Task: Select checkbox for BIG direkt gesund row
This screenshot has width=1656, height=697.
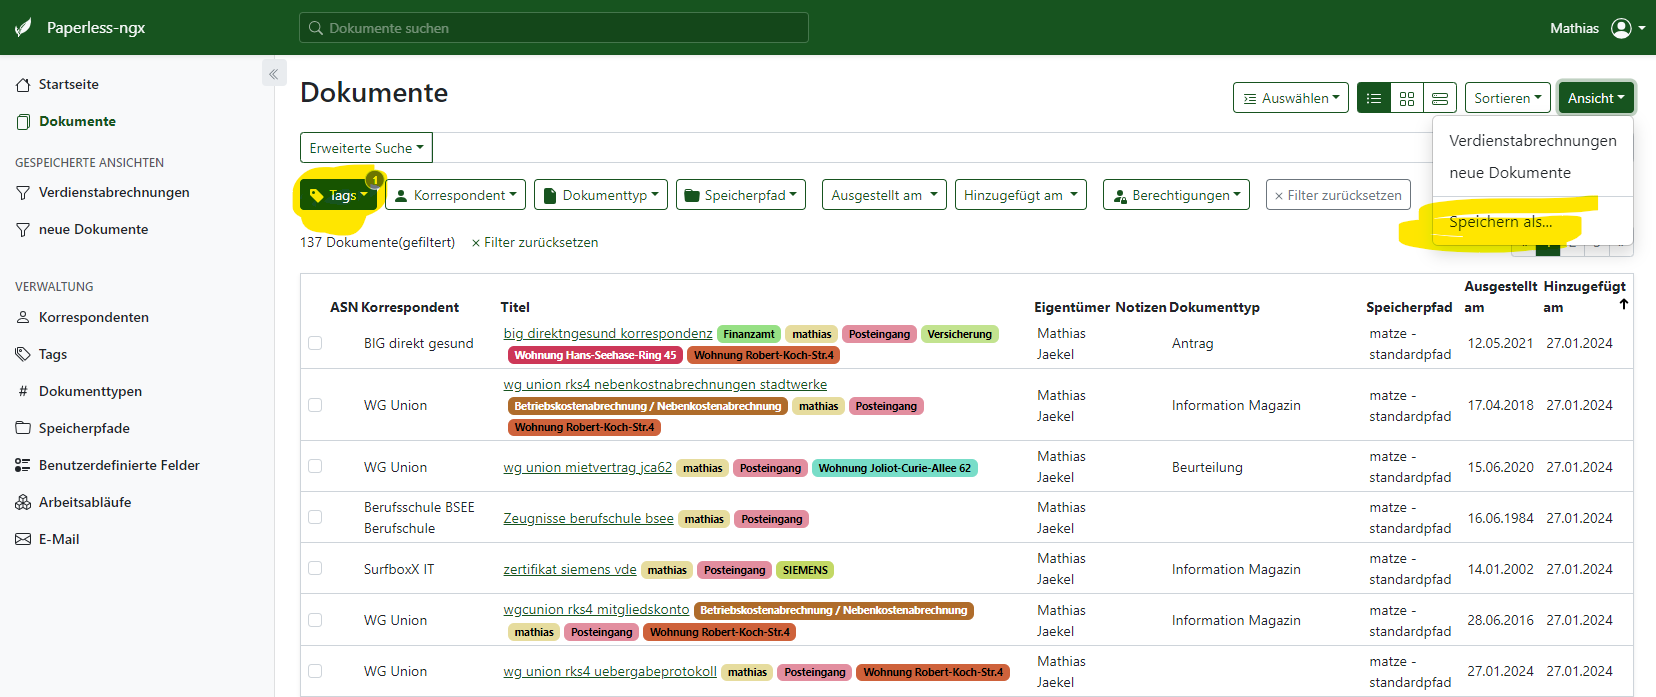Action: [315, 343]
